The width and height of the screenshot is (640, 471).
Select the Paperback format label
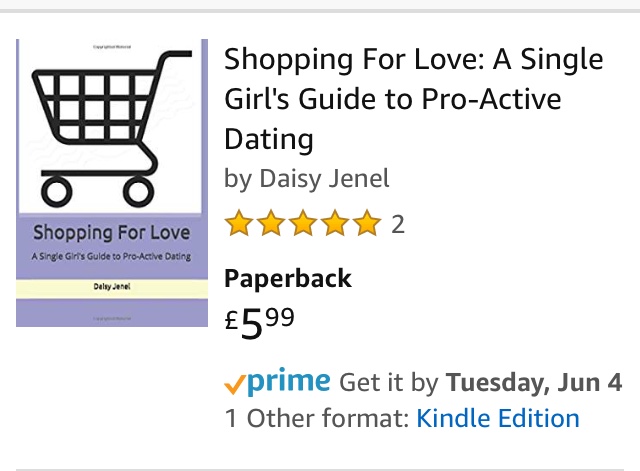tap(288, 278)
